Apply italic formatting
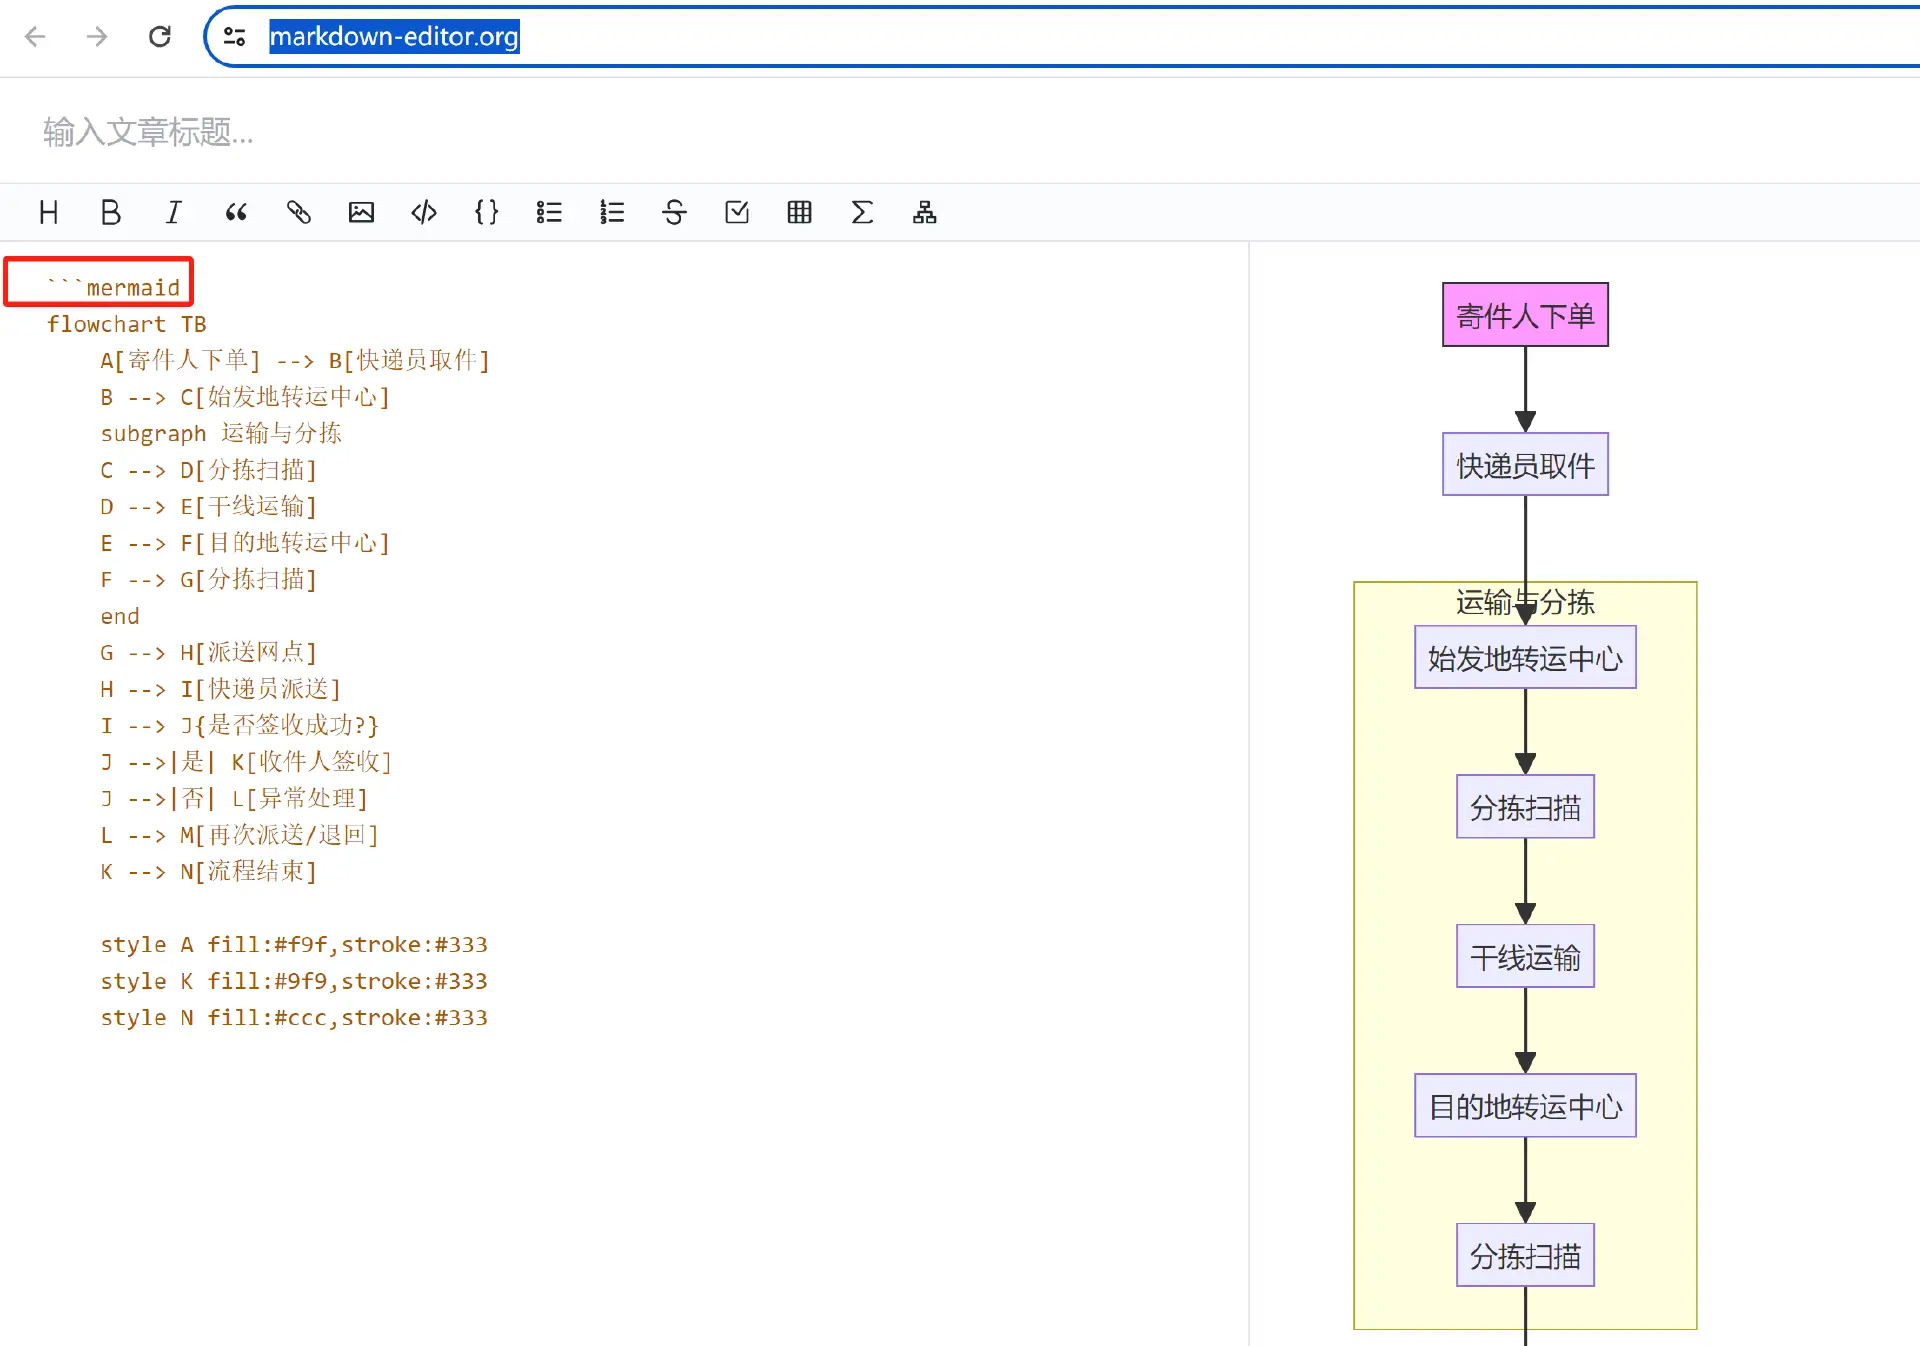Viewport: 1920px width, 1346px height. click(x=173, y=212)
